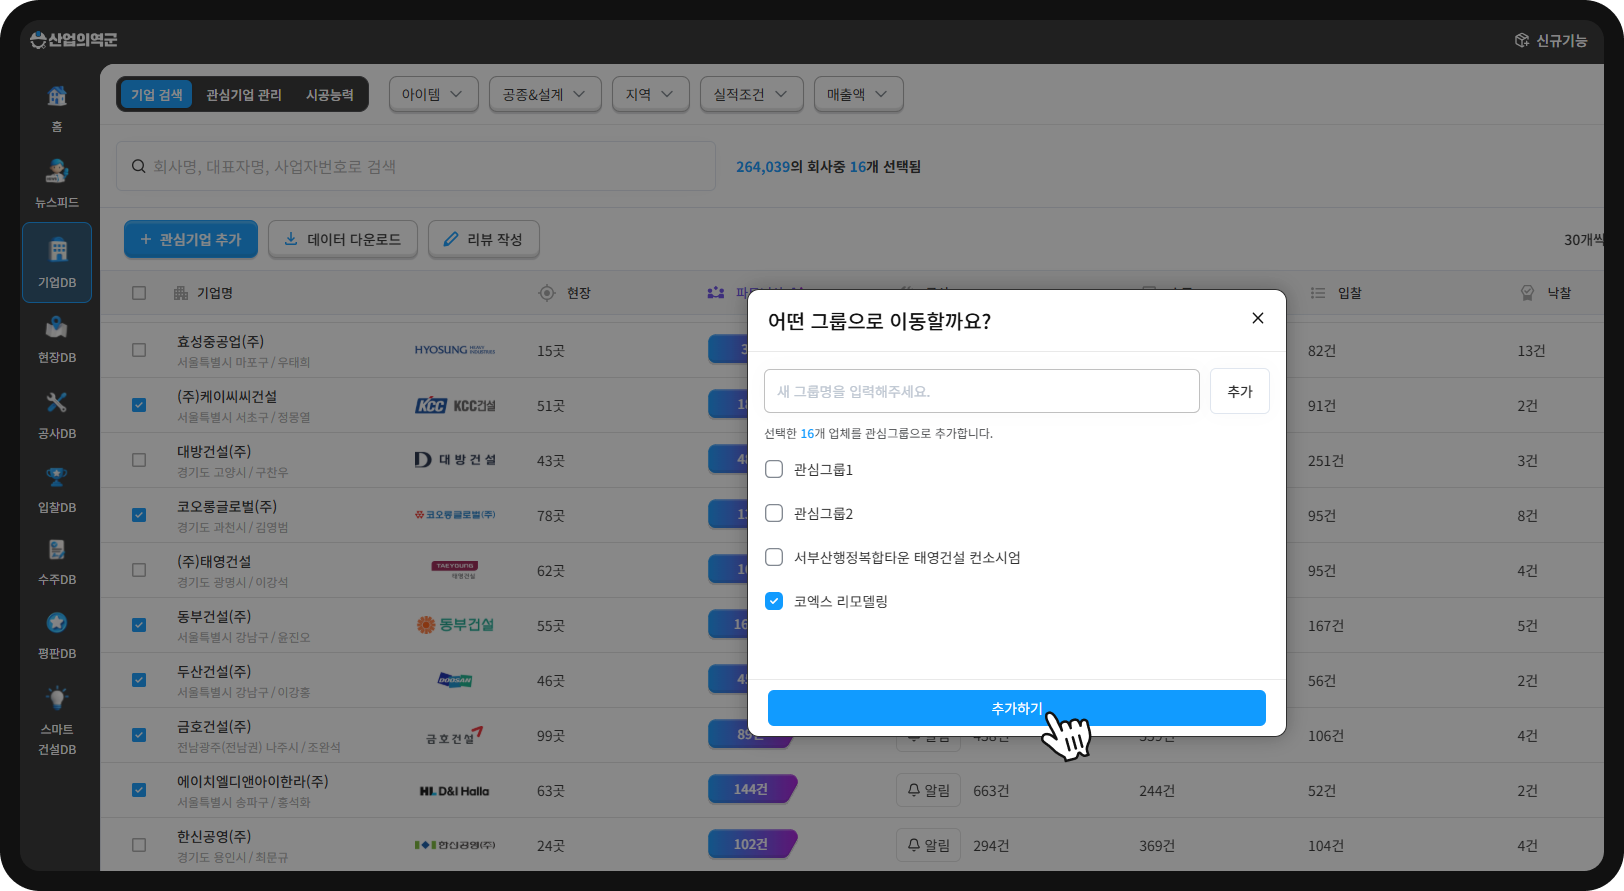1624x891 pixels.
Task: Open the 스마트 건설DB lightbulb icon
Action: click(57, 697)
